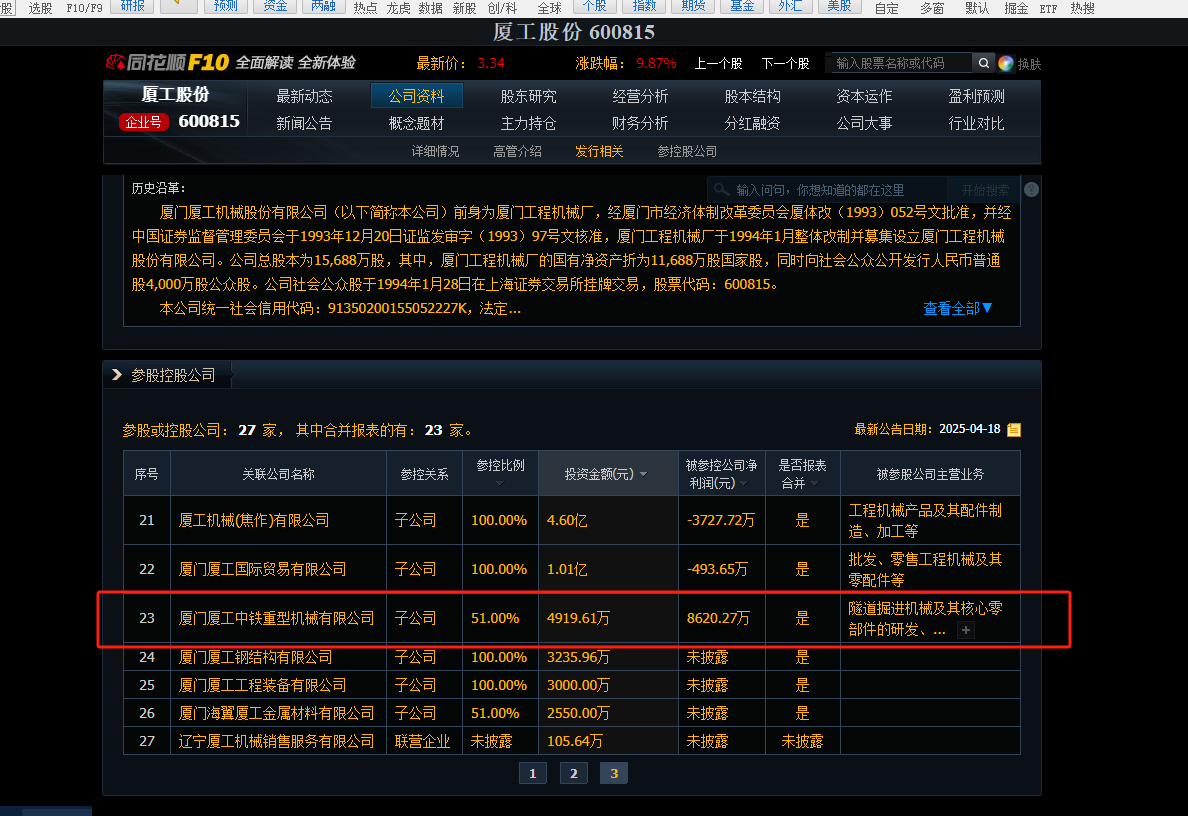Expand full company history via 查看全部

(958, 309)
